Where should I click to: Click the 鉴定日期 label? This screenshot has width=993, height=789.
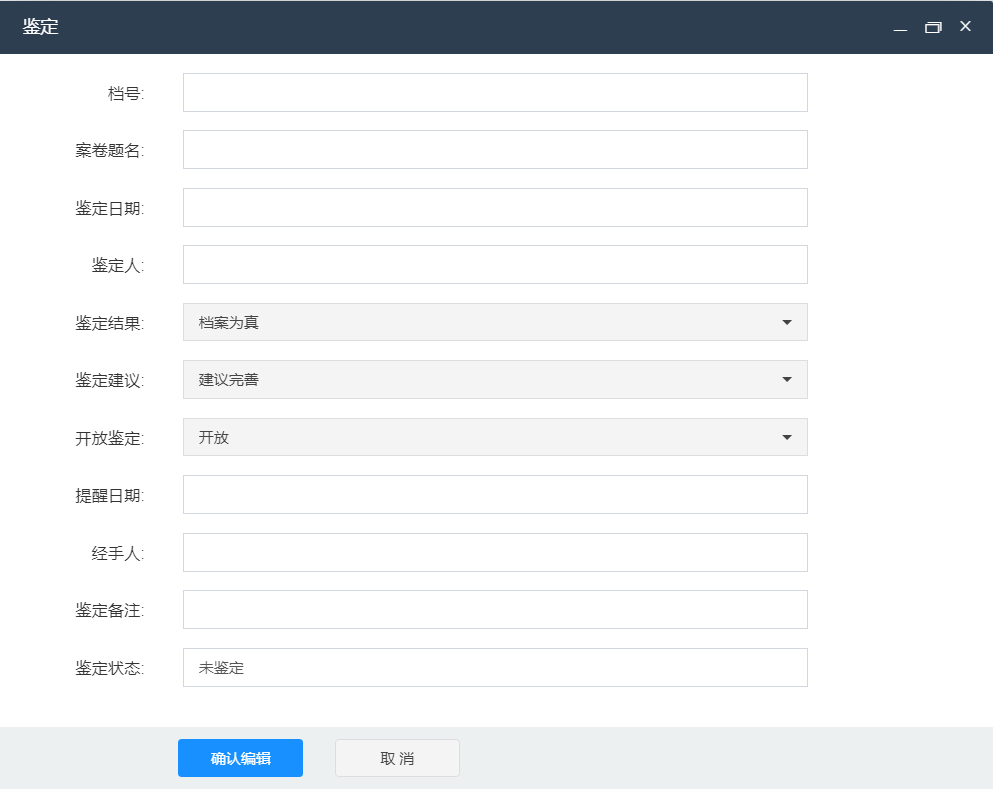[110, 208]
